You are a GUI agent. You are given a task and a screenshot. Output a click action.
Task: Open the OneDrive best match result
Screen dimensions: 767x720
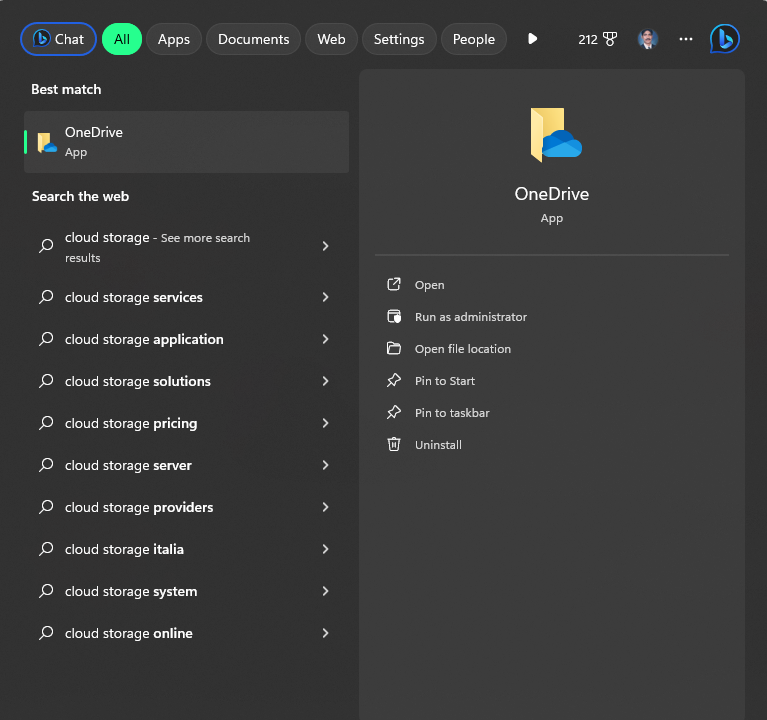[x=186, y=142]
